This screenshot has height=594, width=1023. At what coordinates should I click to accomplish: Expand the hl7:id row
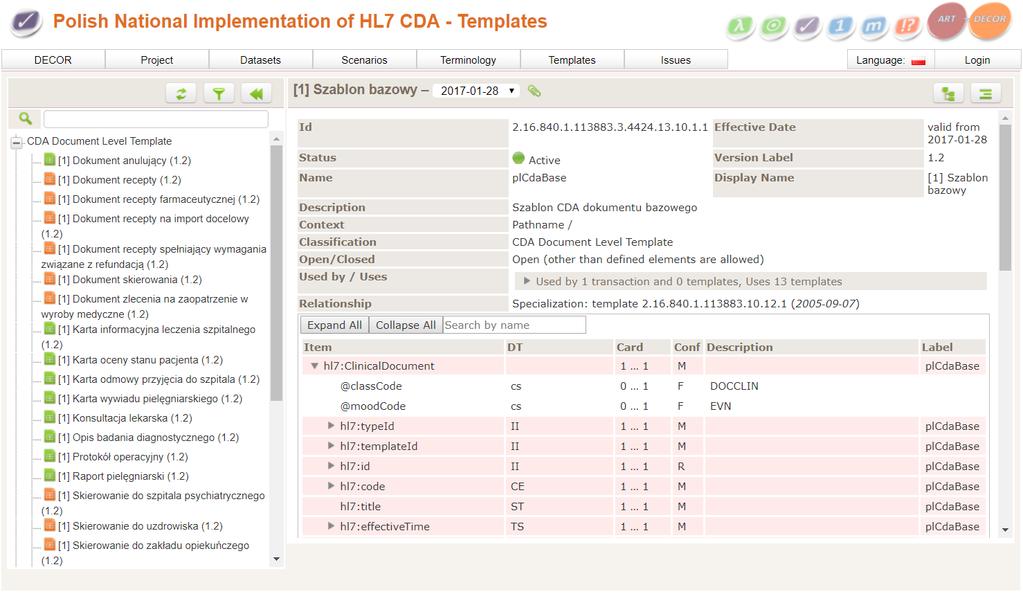[331, 466]
